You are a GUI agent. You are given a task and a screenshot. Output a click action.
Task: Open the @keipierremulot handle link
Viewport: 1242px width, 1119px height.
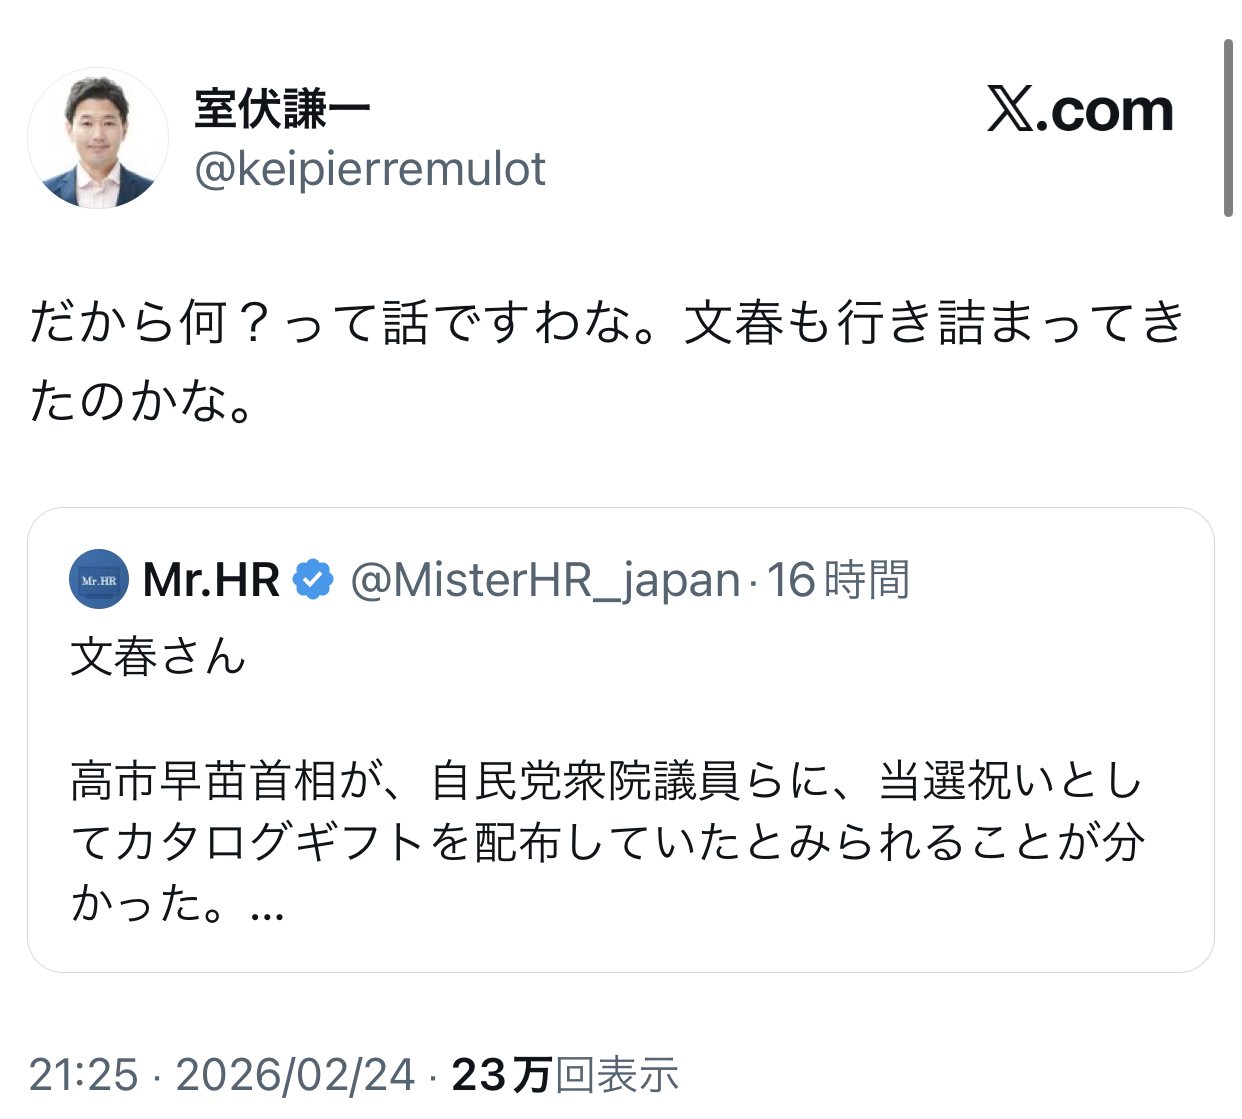(x=370, y=169)
